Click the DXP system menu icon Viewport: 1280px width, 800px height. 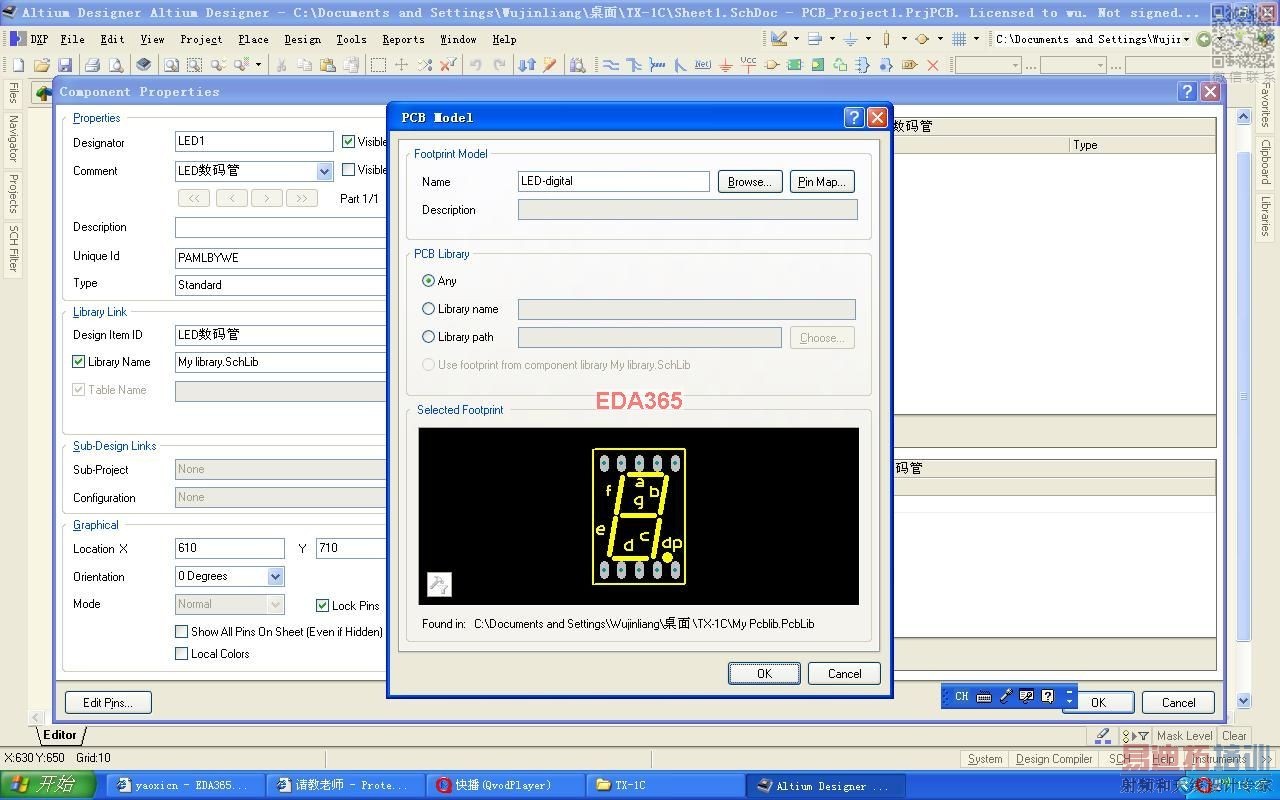[29, 39]
